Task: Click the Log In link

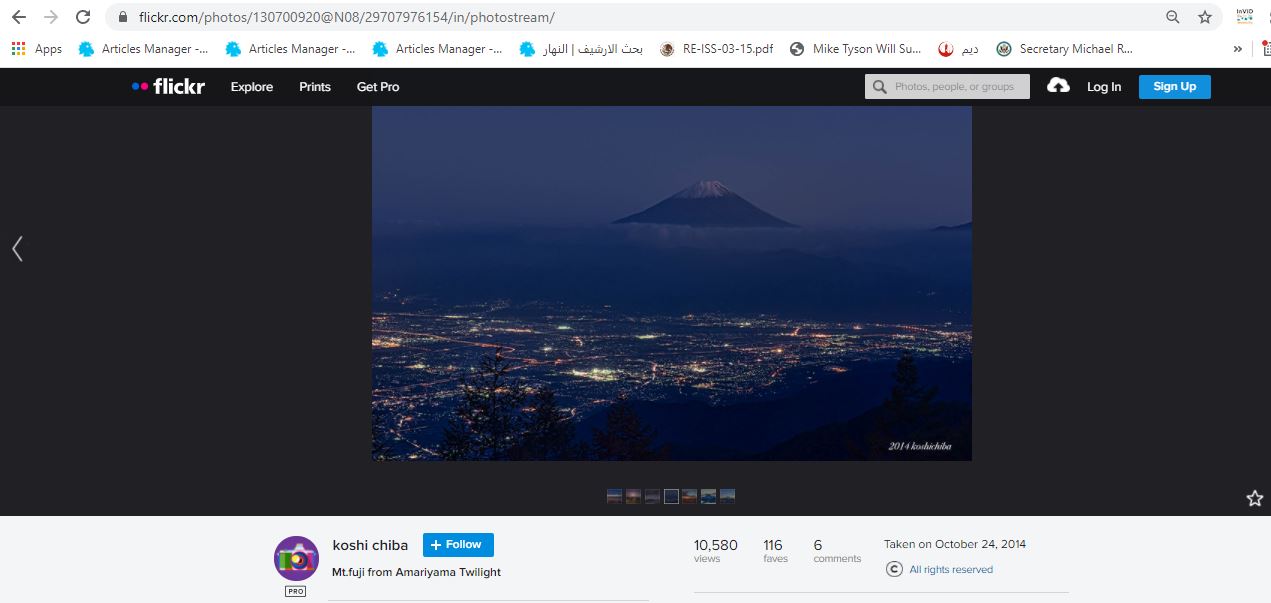Action: 1104,87
